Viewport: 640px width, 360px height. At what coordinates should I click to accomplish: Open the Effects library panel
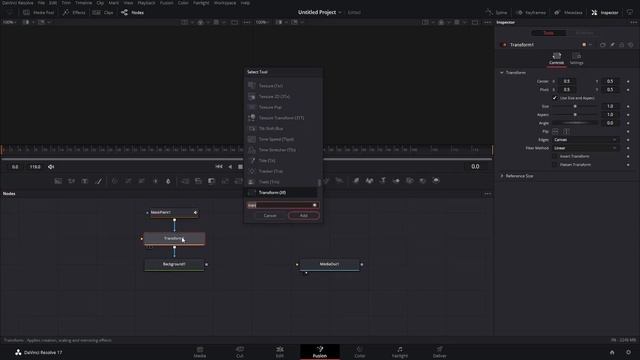coord(74,13)
